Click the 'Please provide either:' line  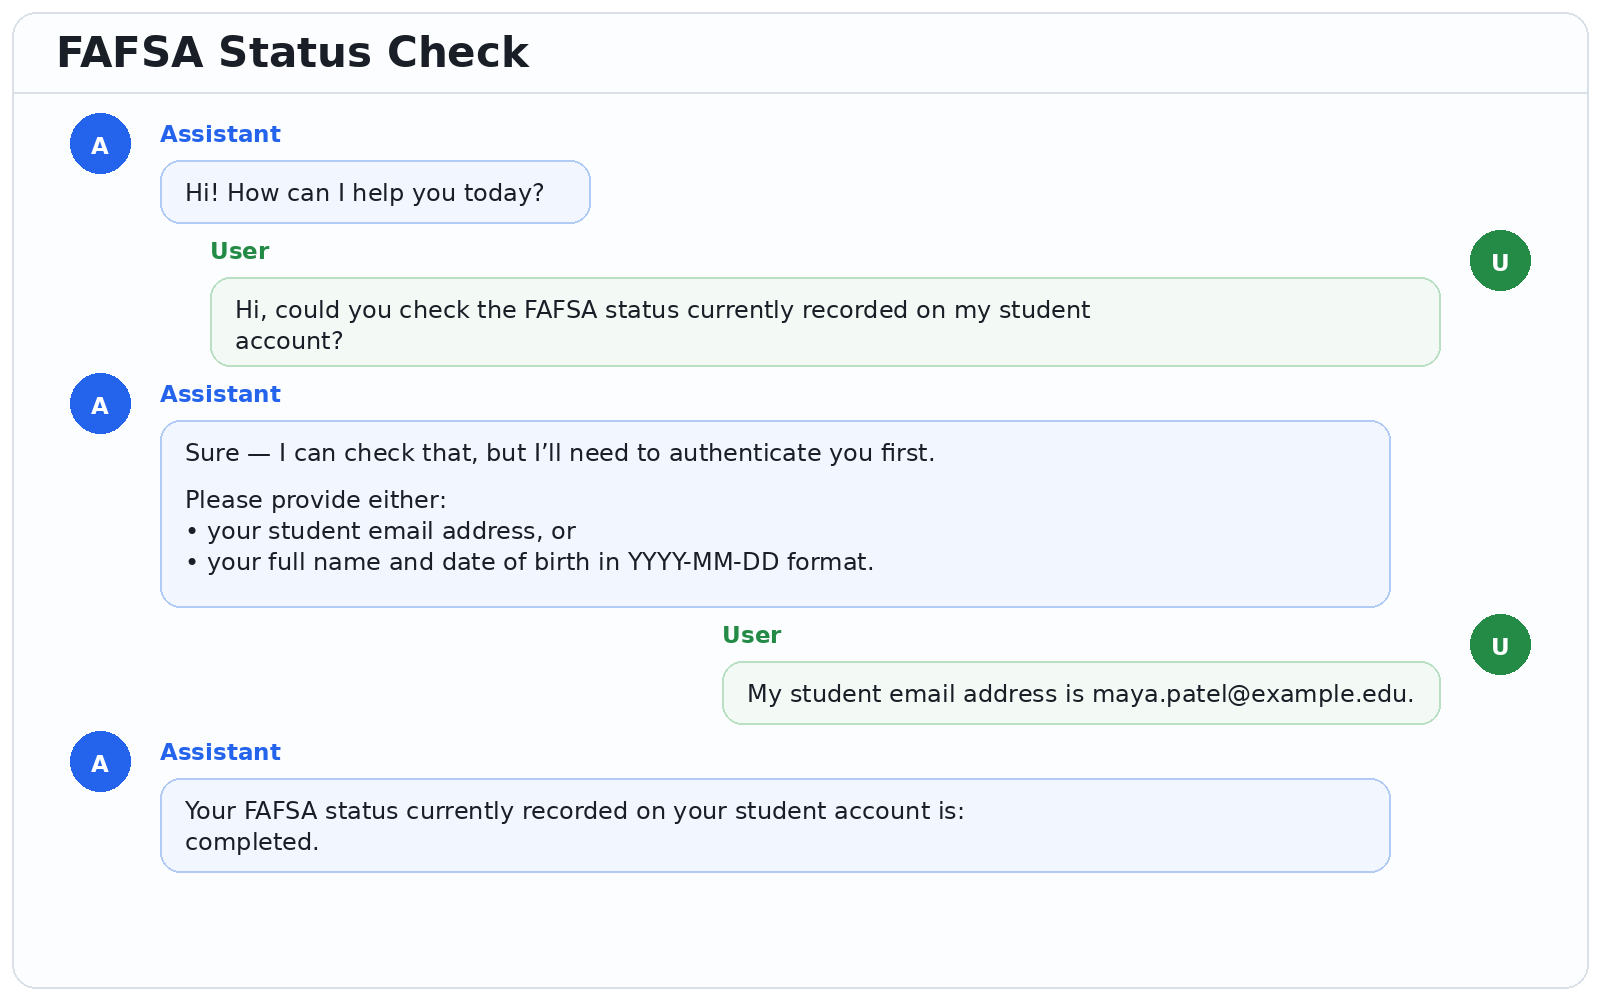[316, 500]
